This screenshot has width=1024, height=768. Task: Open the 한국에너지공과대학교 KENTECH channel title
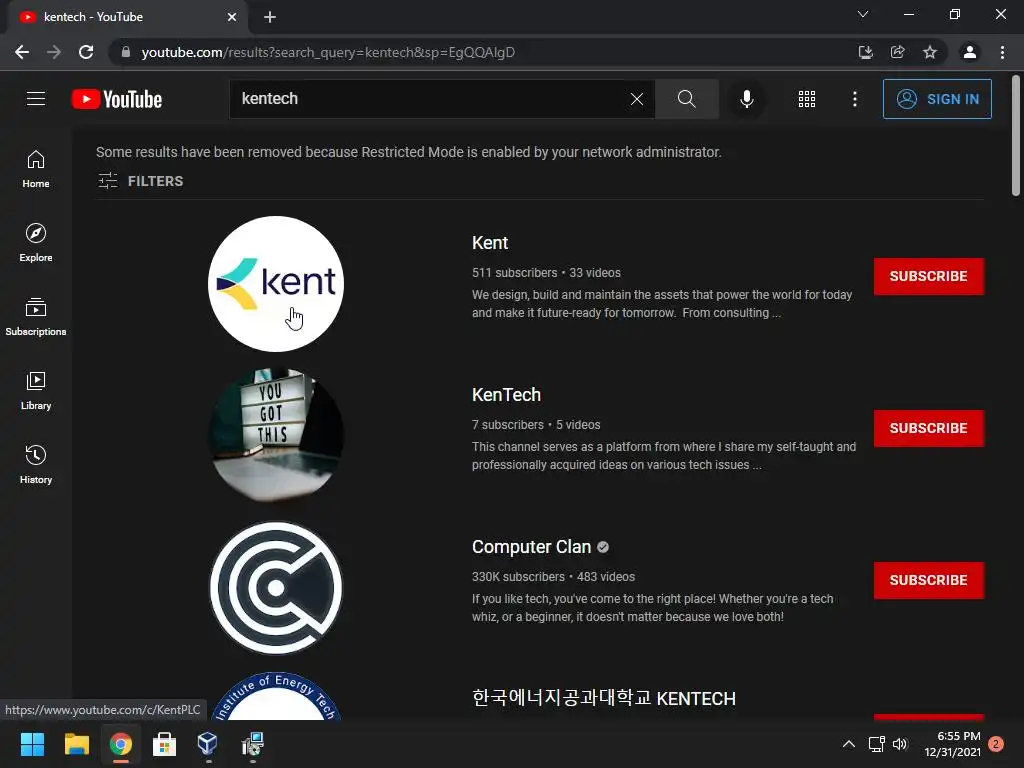click(603, 698)
